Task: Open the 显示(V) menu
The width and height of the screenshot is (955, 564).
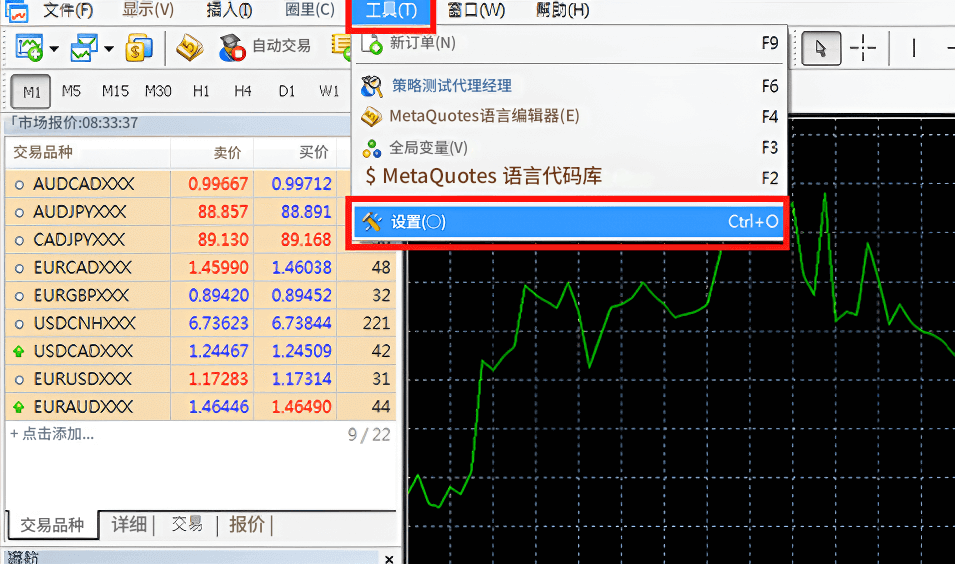Action: pos(148,10)
